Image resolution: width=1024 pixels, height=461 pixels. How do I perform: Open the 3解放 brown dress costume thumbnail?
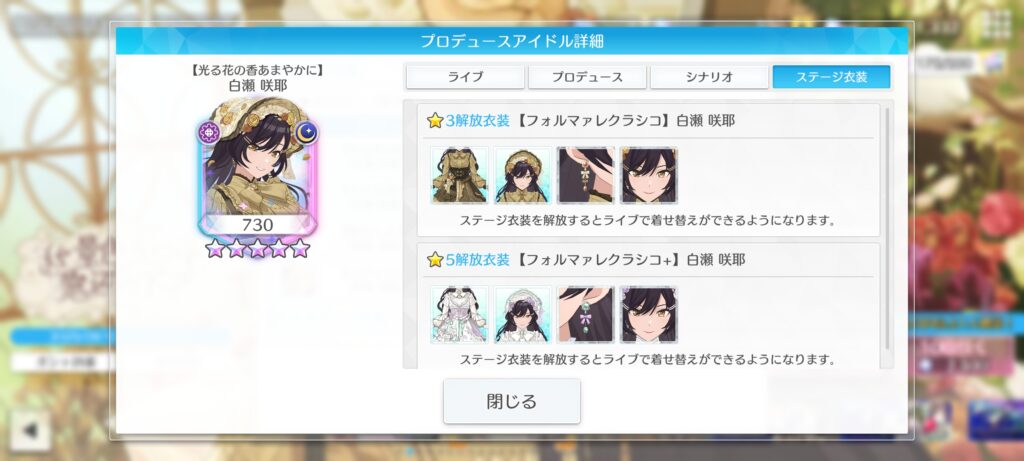point(459,176)
